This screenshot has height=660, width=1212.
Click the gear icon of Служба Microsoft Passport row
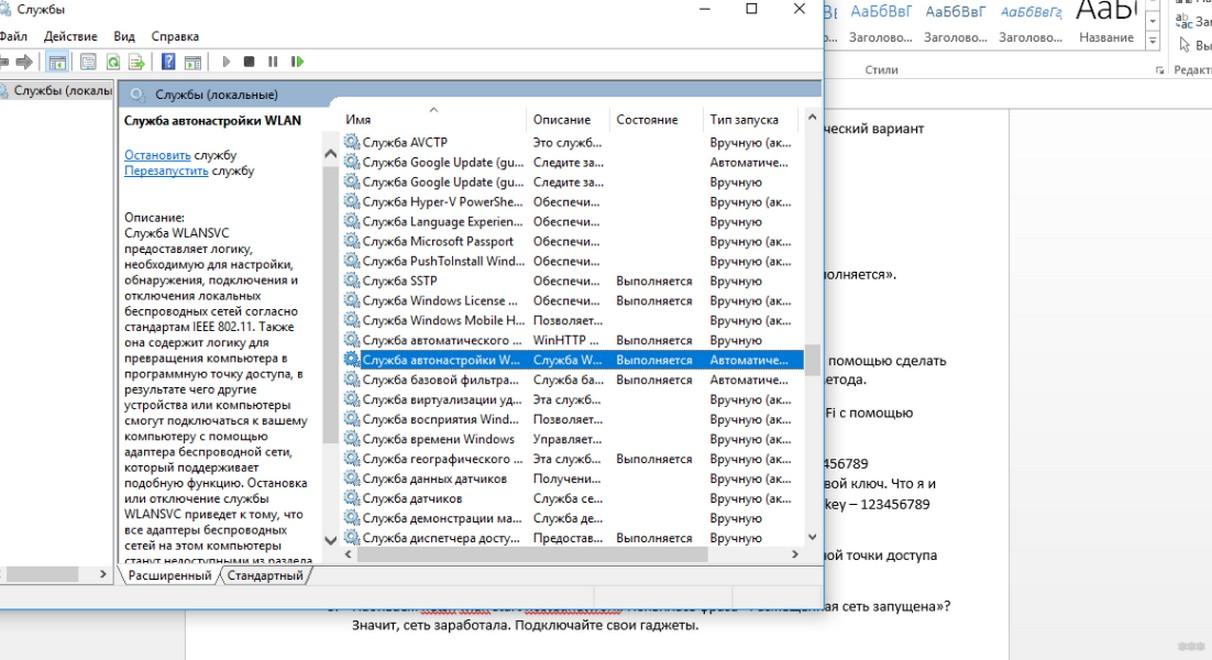[x=351, y=241]
